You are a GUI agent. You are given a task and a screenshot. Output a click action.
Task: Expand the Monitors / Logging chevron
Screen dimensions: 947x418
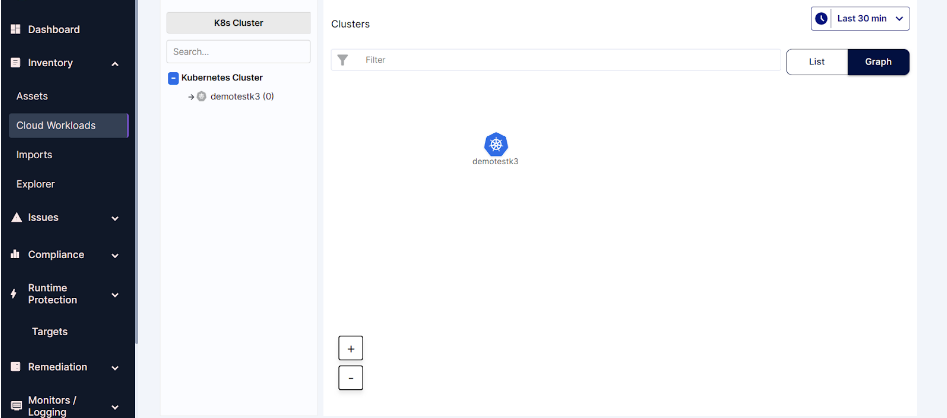point(115,407)
